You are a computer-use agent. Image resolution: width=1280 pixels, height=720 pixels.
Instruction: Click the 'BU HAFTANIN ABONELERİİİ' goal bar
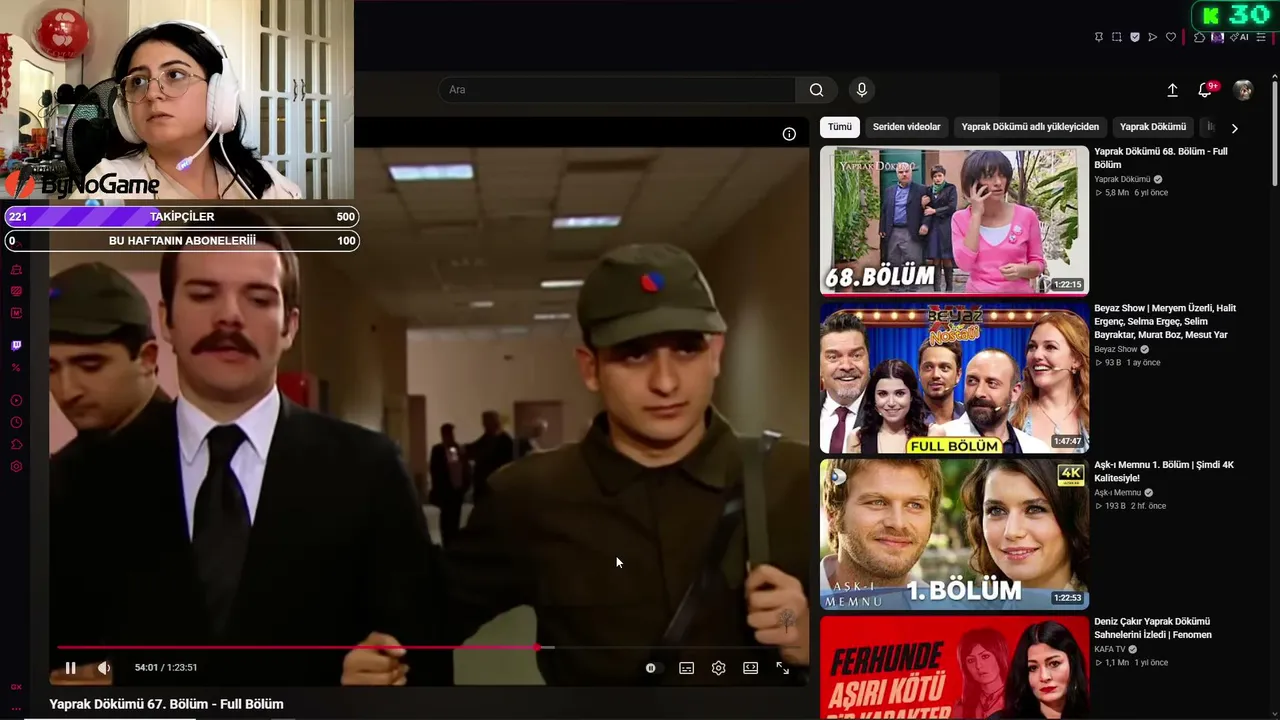pyautogui.click(x=182, y=240)
